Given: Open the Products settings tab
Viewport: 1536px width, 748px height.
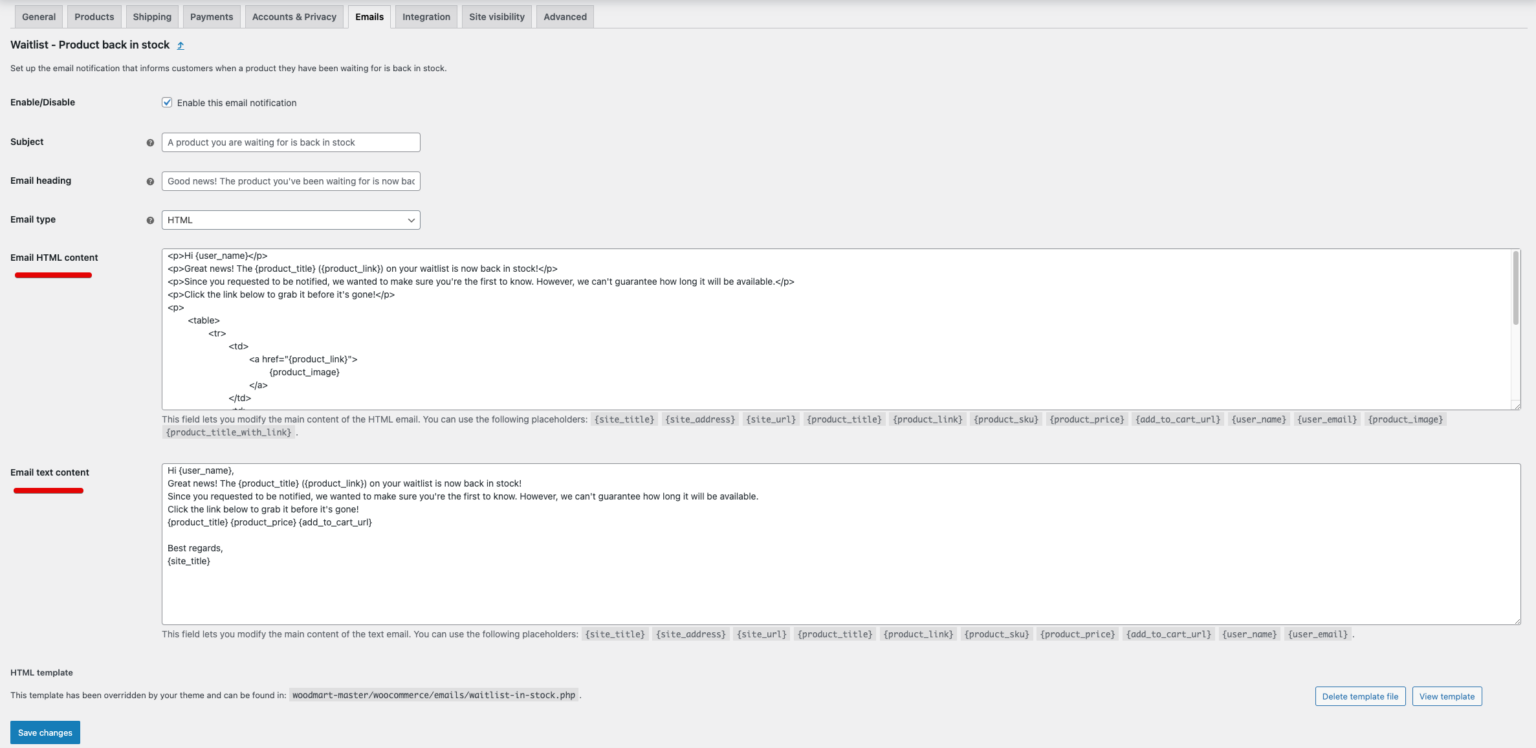Looking at the screenshot, I should point(94,17).
